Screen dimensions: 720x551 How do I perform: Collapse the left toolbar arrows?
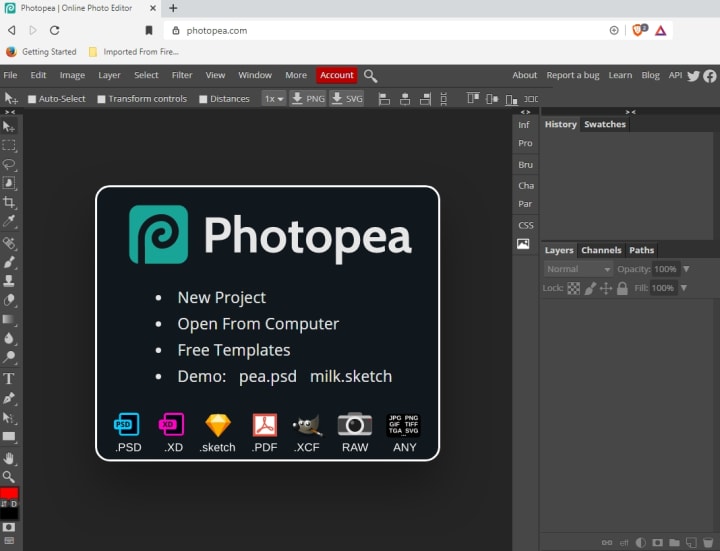click(x=10, y=112)
